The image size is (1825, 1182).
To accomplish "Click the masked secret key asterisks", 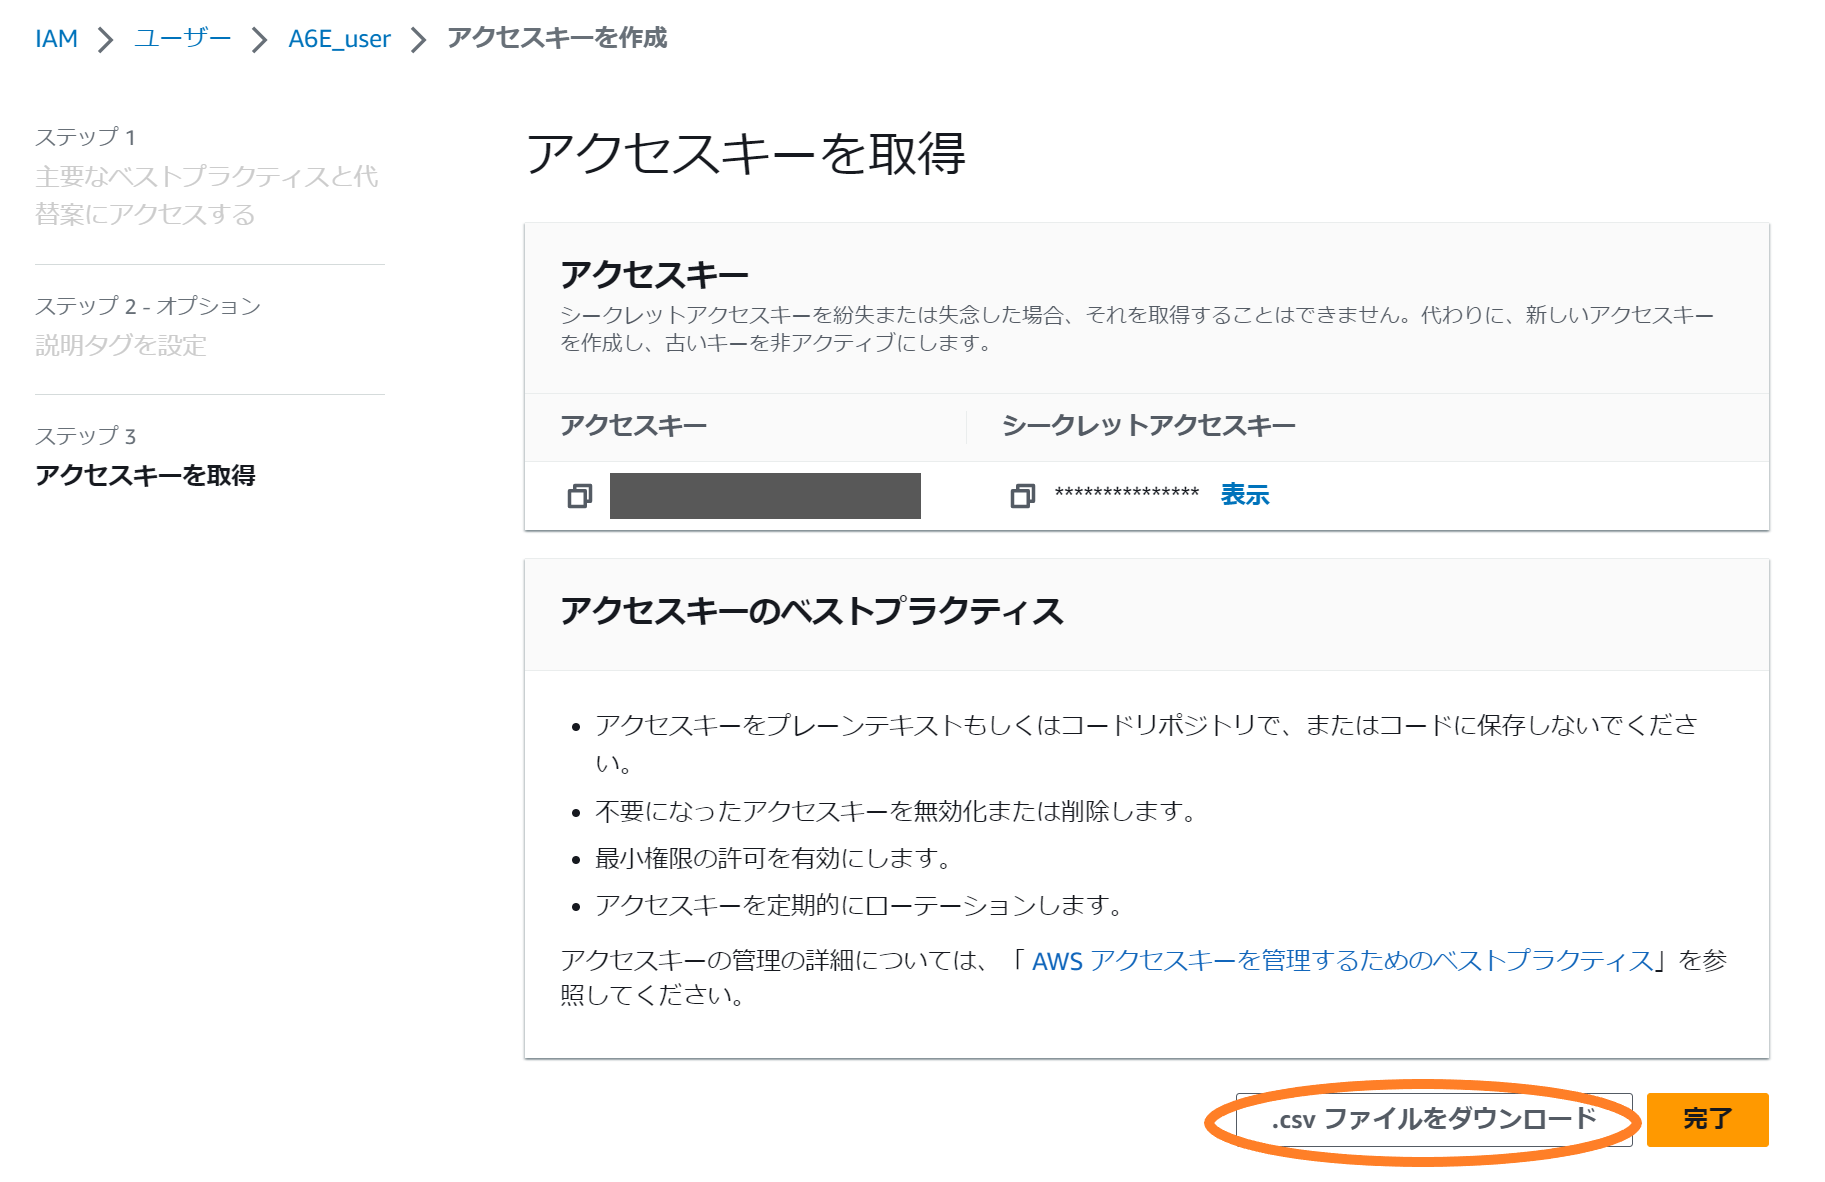I will [1126, 494].
